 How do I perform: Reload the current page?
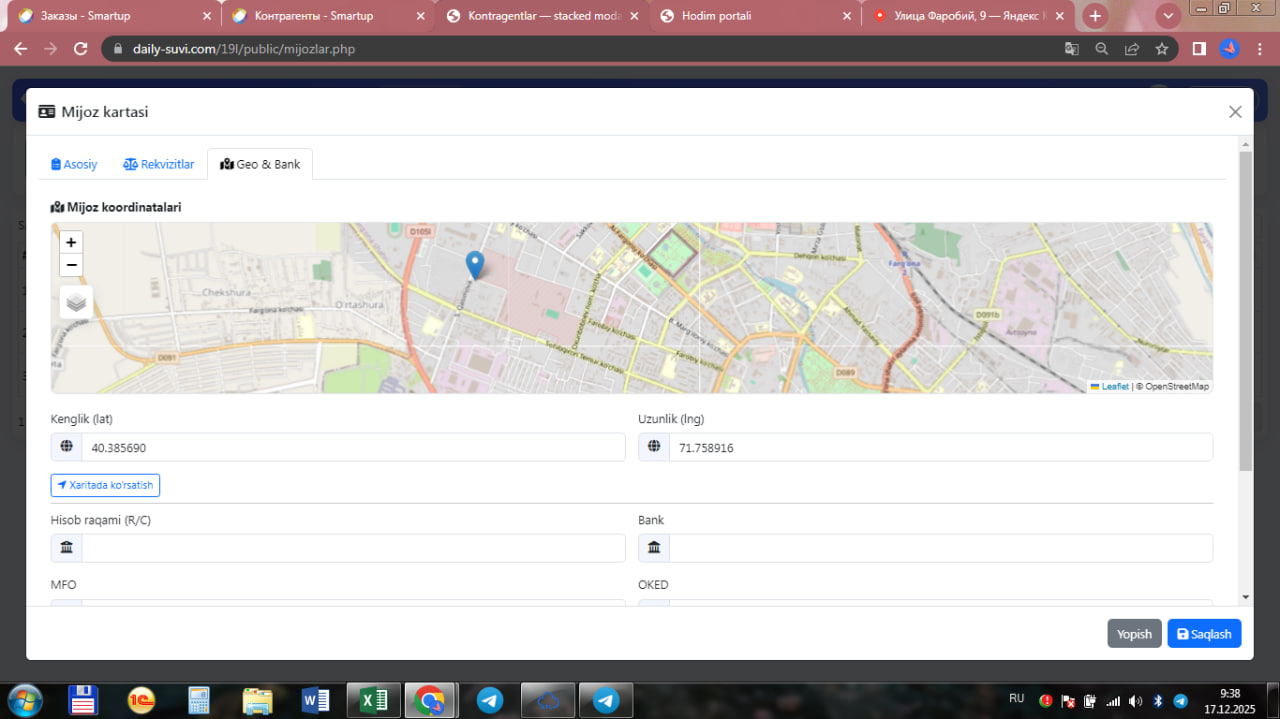tap(81, 49)
